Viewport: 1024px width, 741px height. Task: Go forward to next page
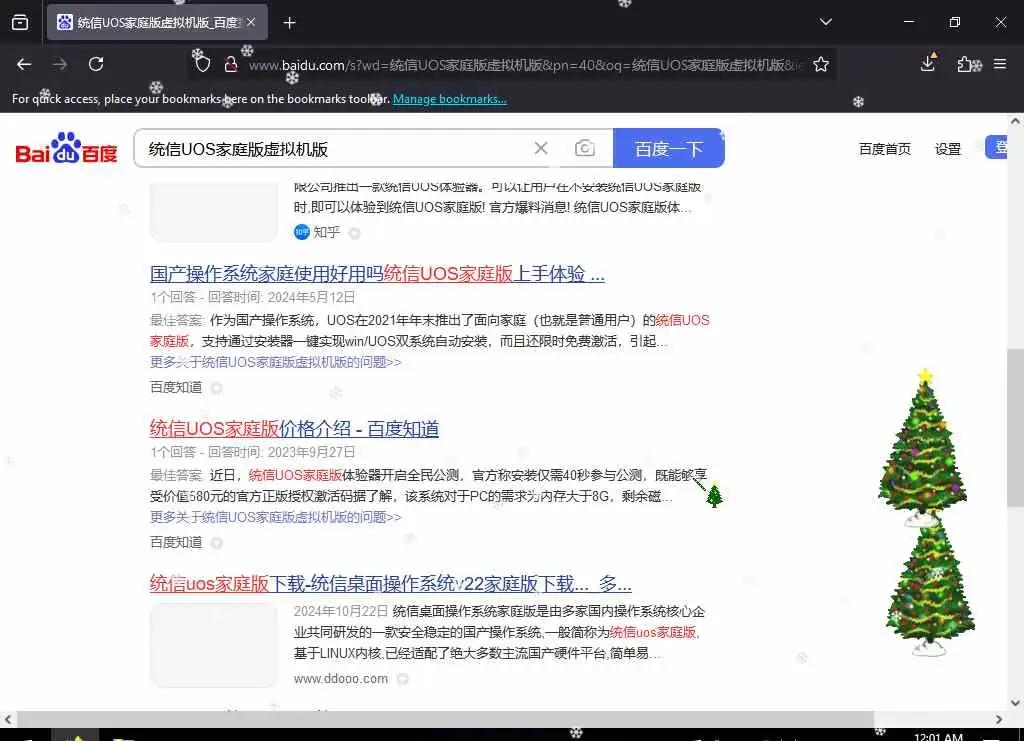coord(59,64)
